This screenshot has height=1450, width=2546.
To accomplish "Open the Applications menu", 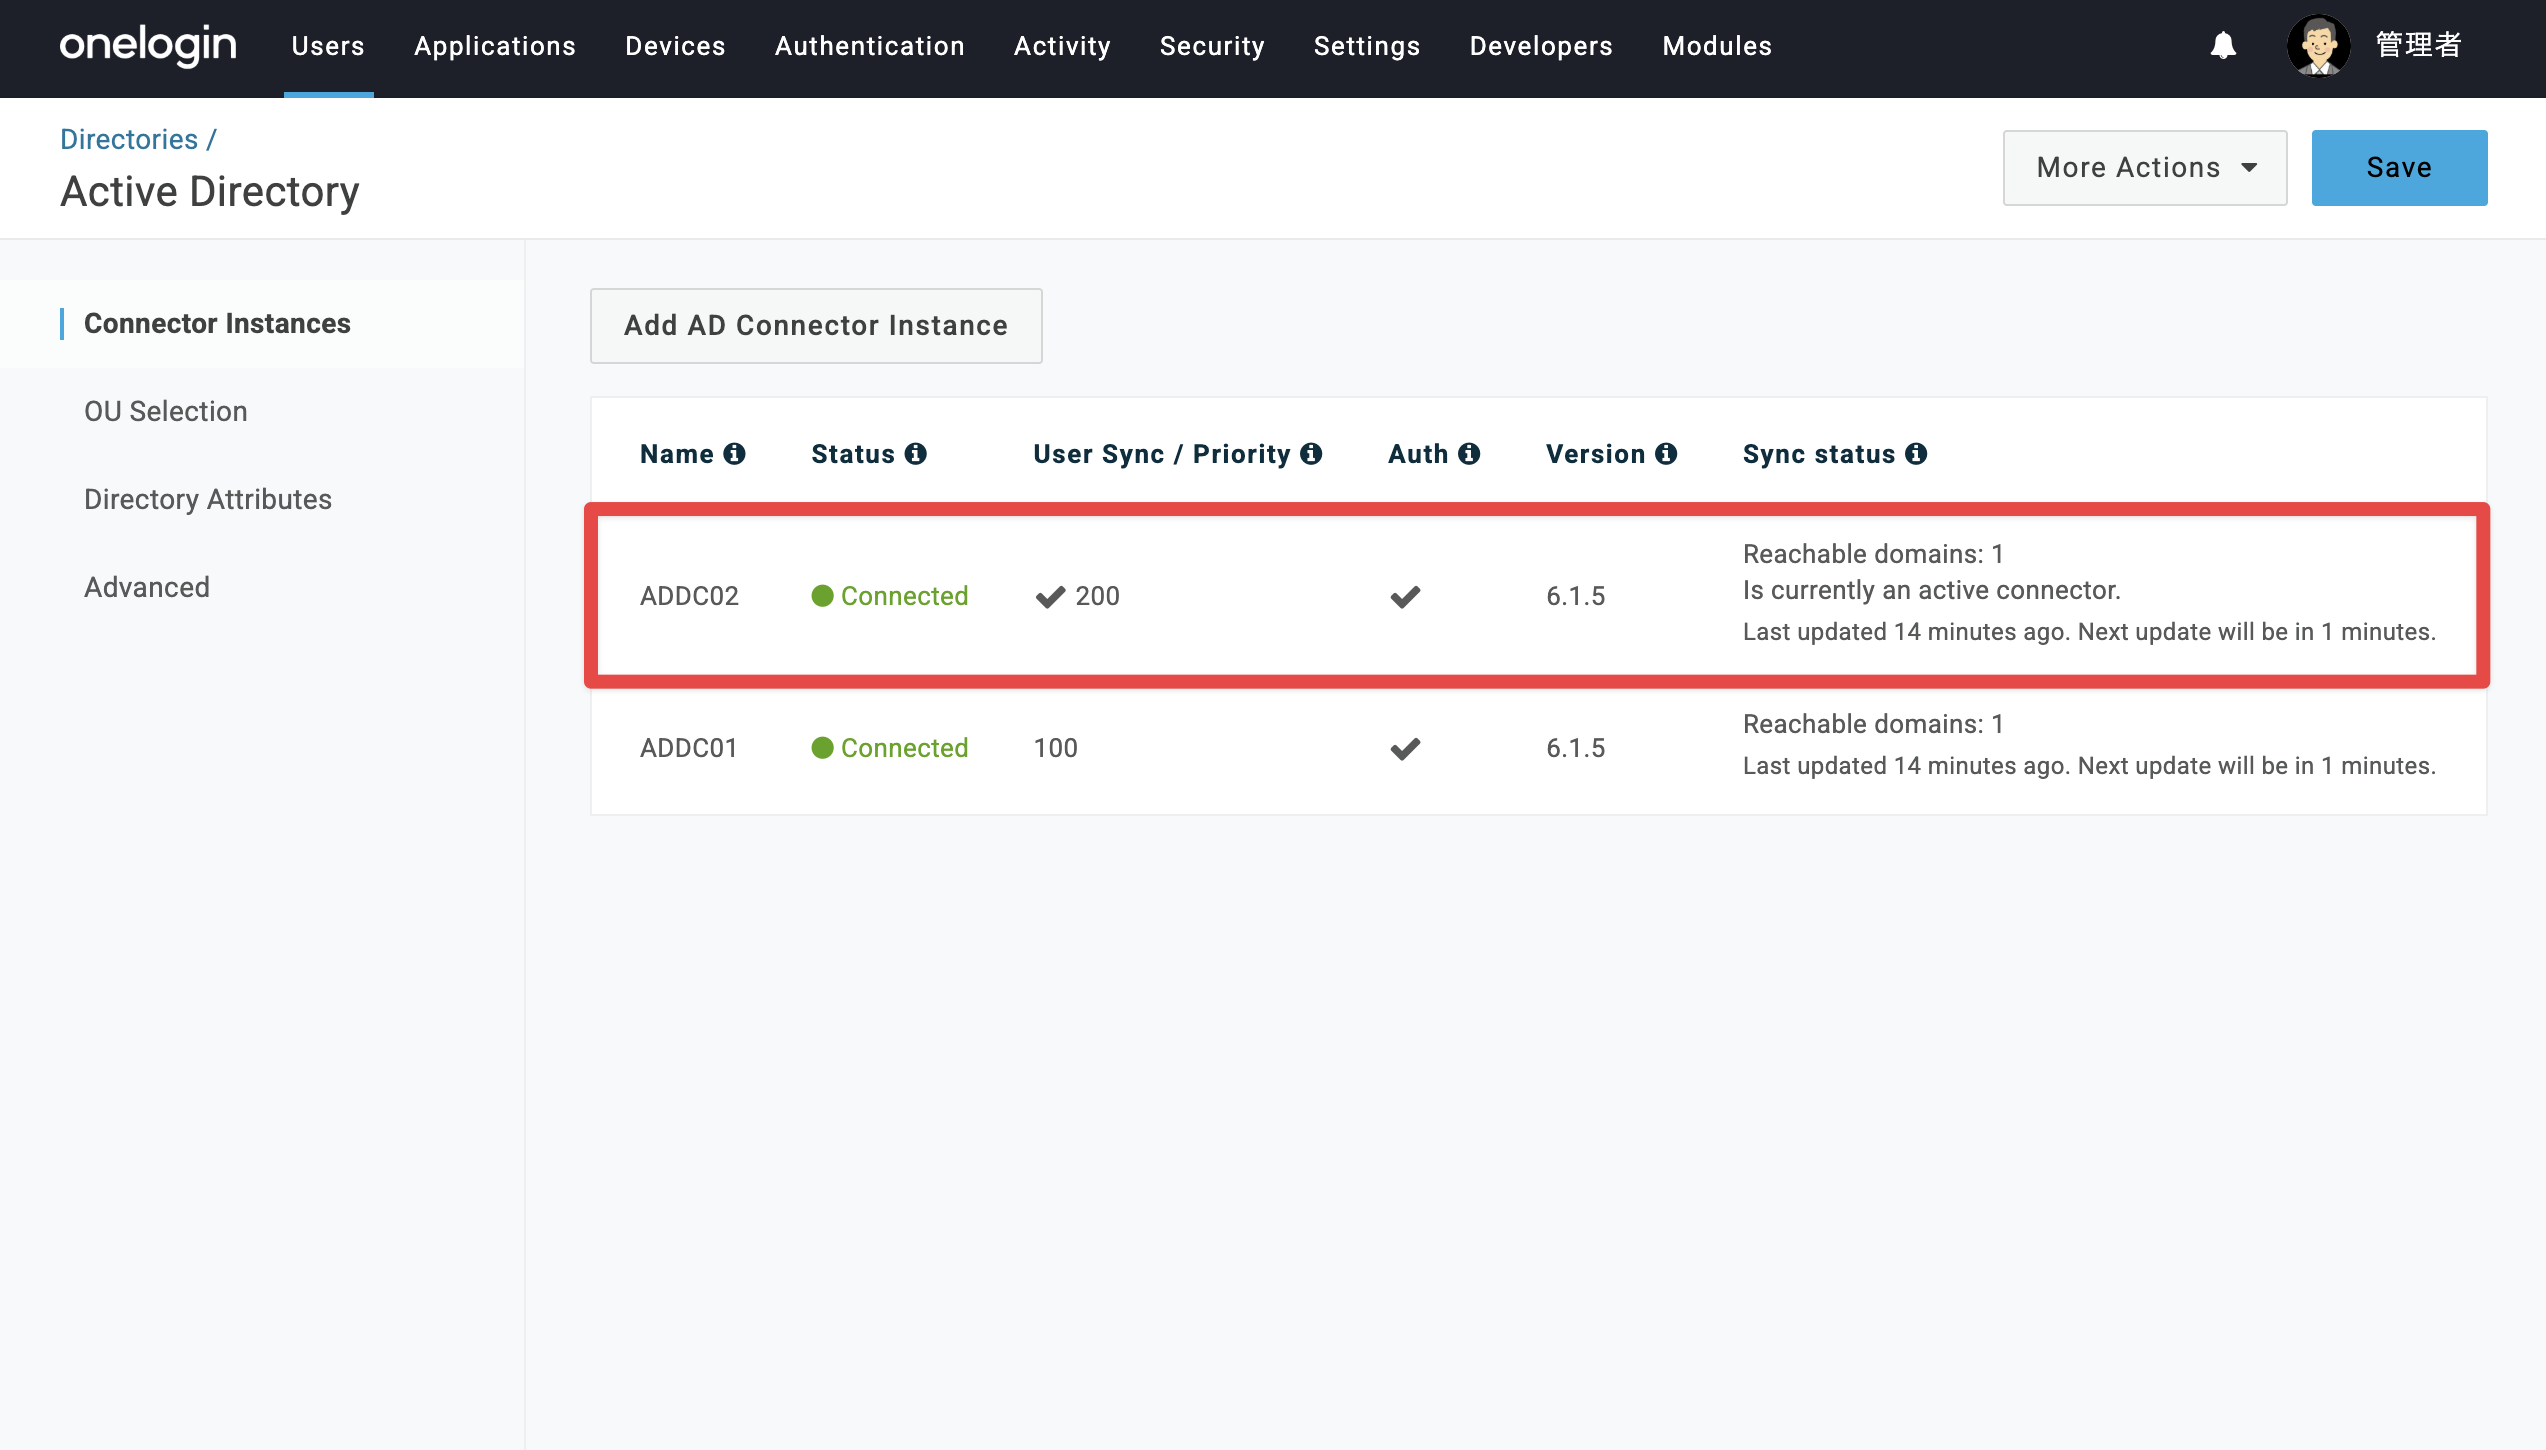I will (x=495, y=46).
